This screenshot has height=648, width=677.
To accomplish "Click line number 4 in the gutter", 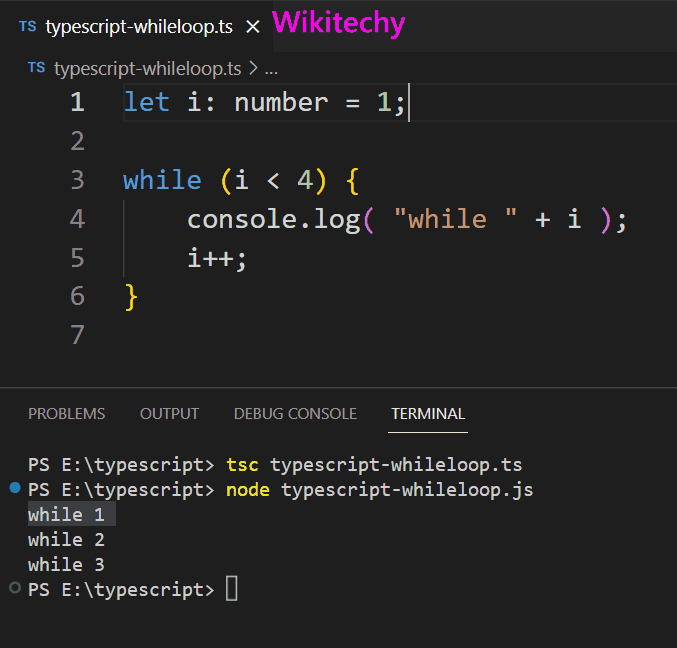I will tap(77, 219).
